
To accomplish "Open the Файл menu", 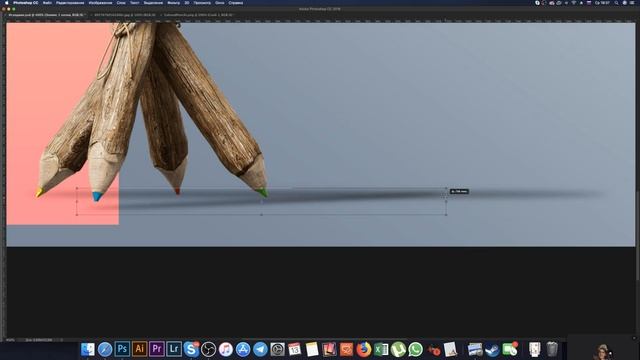I will coord(47,3).
